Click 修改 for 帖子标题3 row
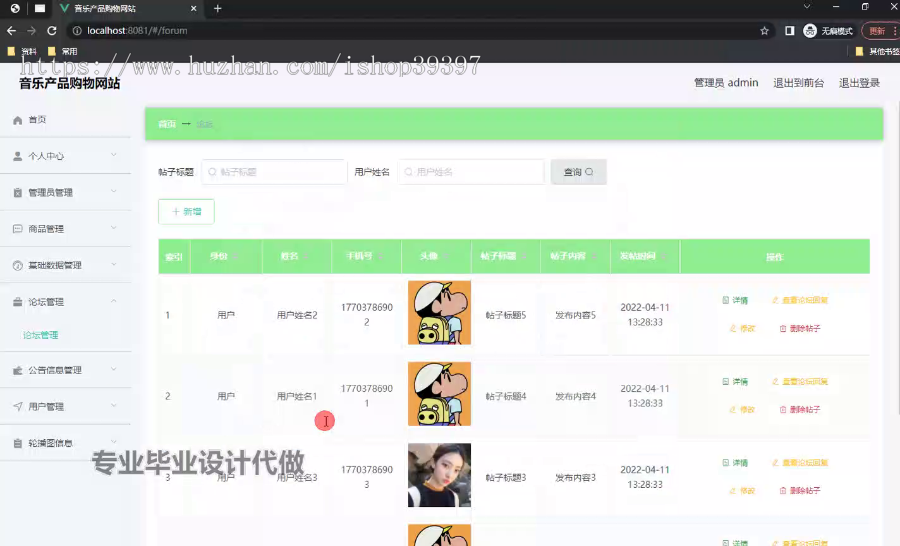 pyautogui.click(x=742, y=491)
